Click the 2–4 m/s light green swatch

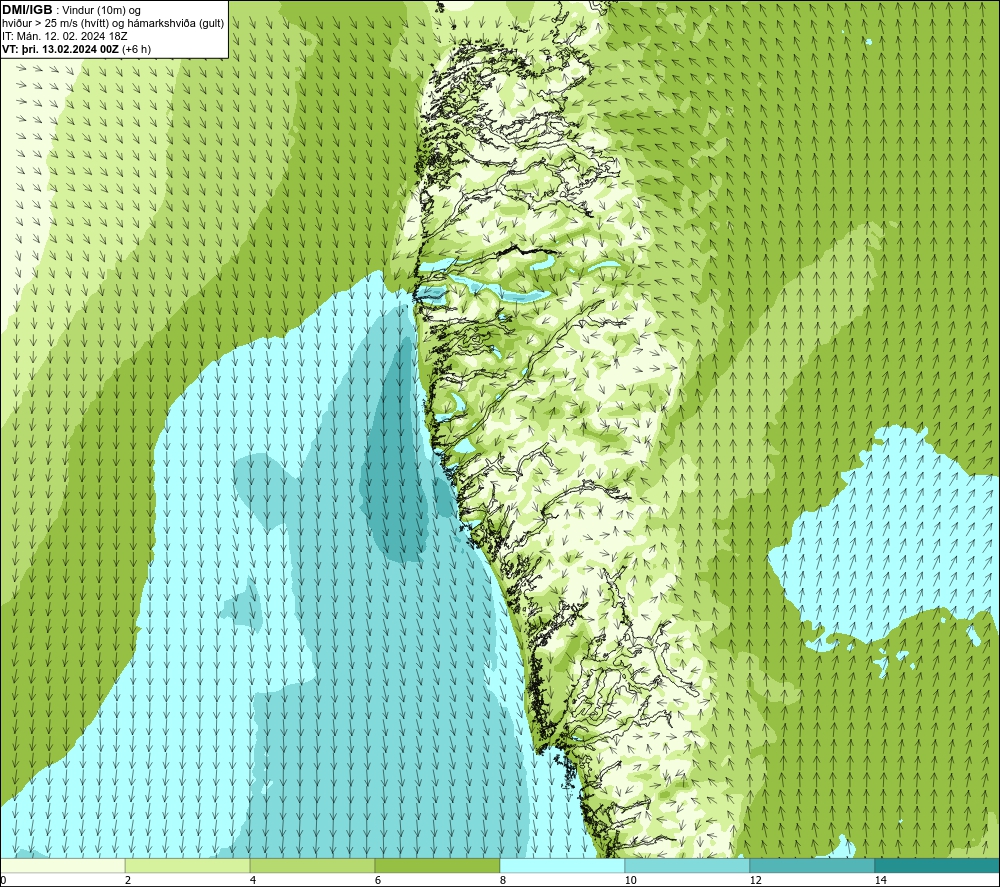pyautogui.click(x=188, y=865)
